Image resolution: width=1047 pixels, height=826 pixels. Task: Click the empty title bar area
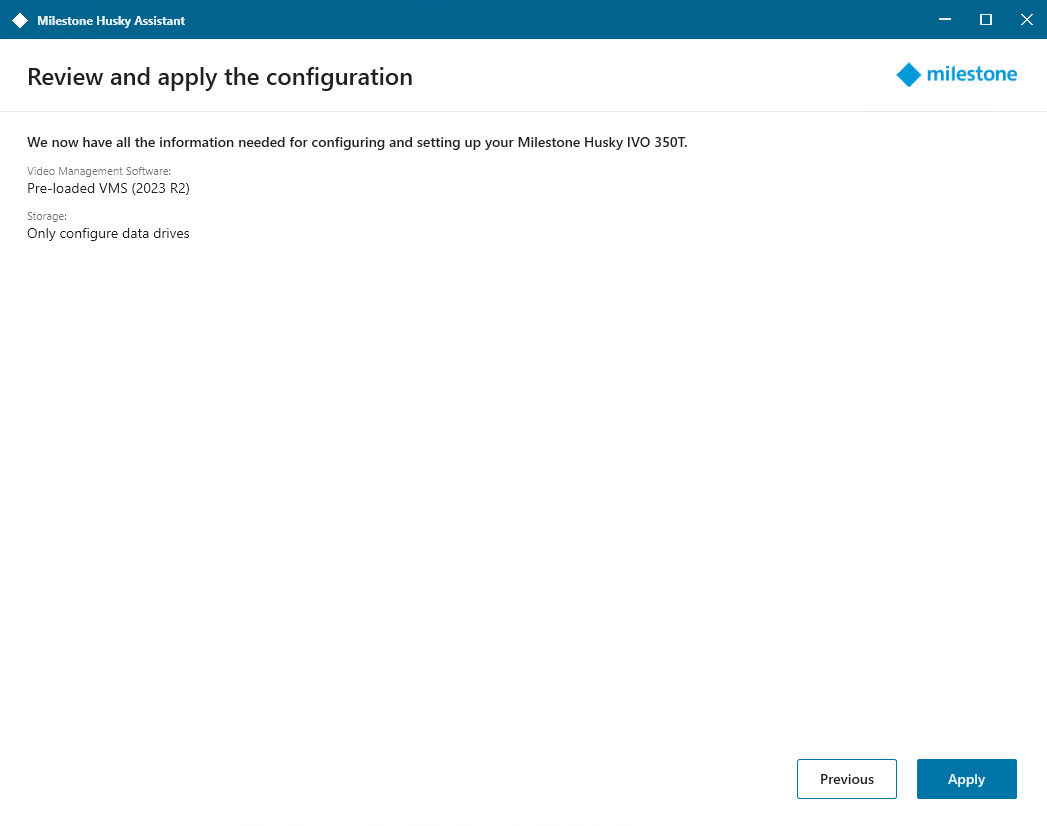tap(550, 20)
